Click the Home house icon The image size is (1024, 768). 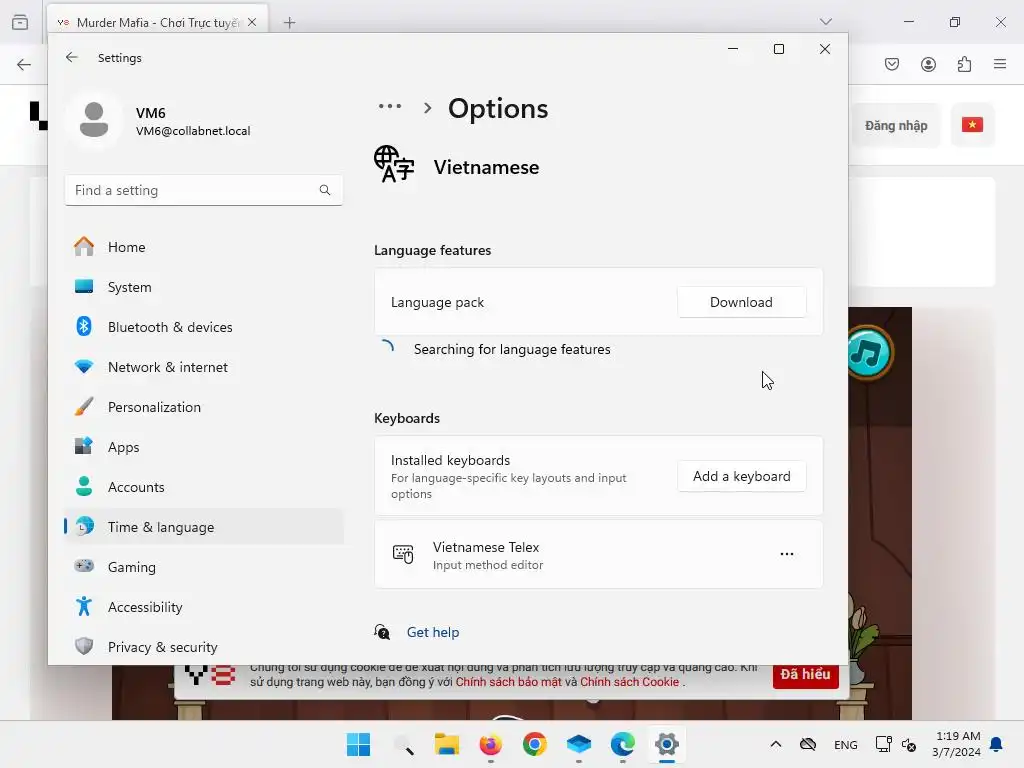(84, 246)
